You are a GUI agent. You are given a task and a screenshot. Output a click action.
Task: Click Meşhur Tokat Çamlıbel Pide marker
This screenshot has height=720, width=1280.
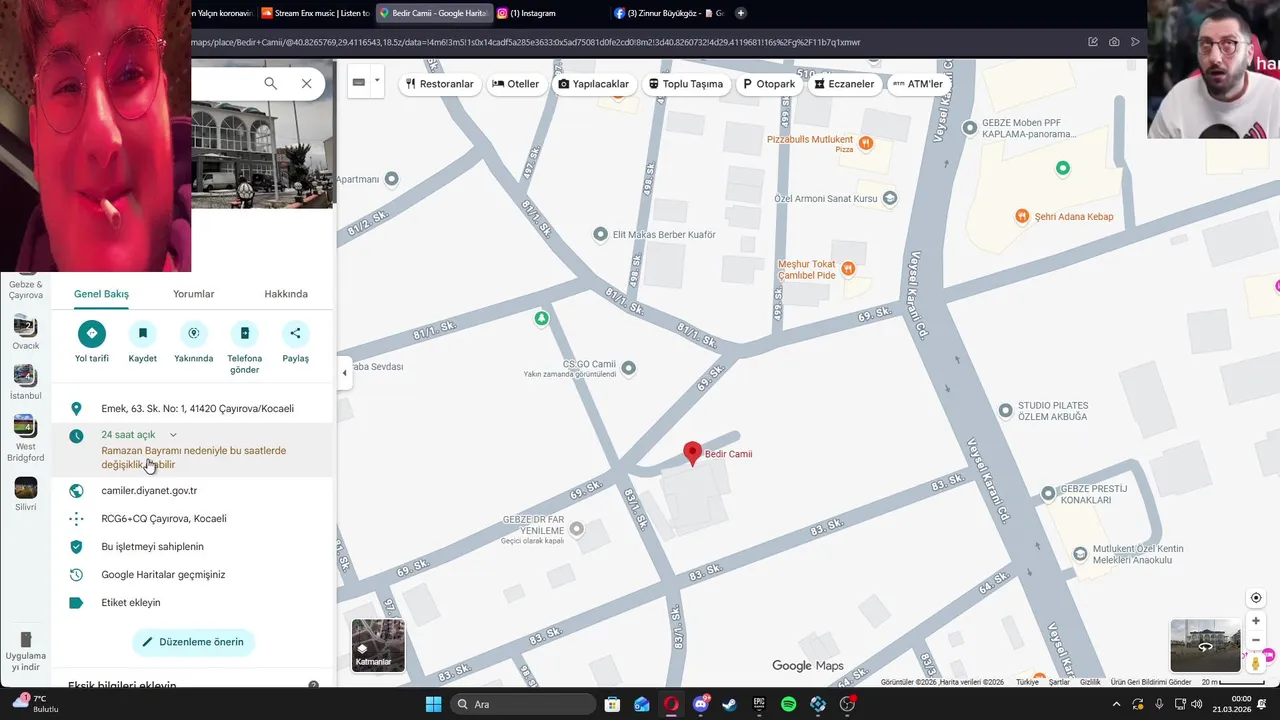[x=848, y=268]
